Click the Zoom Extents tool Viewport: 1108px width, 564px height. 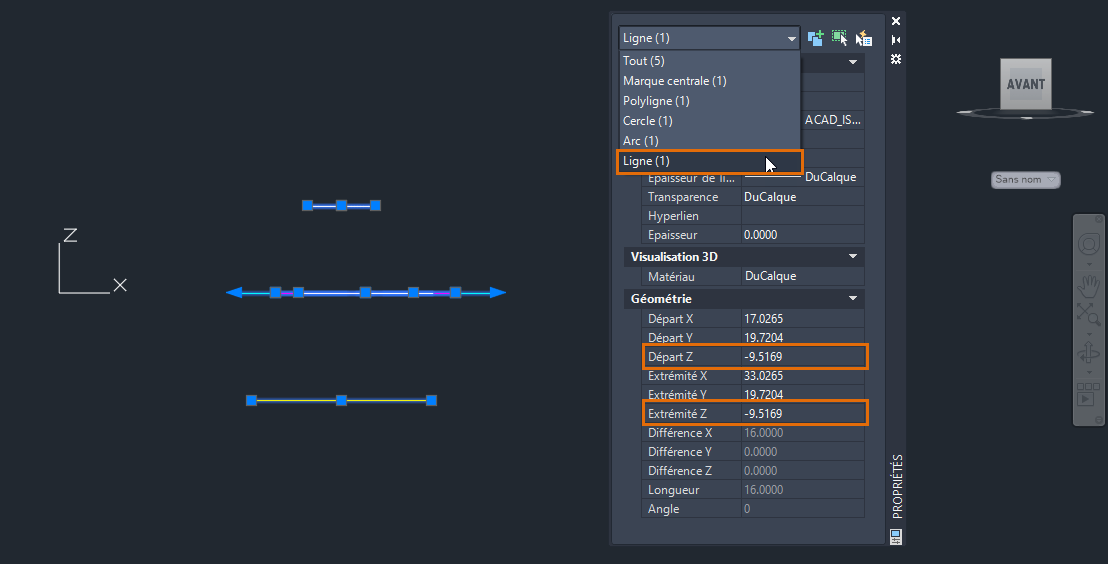pos(1088,314)
